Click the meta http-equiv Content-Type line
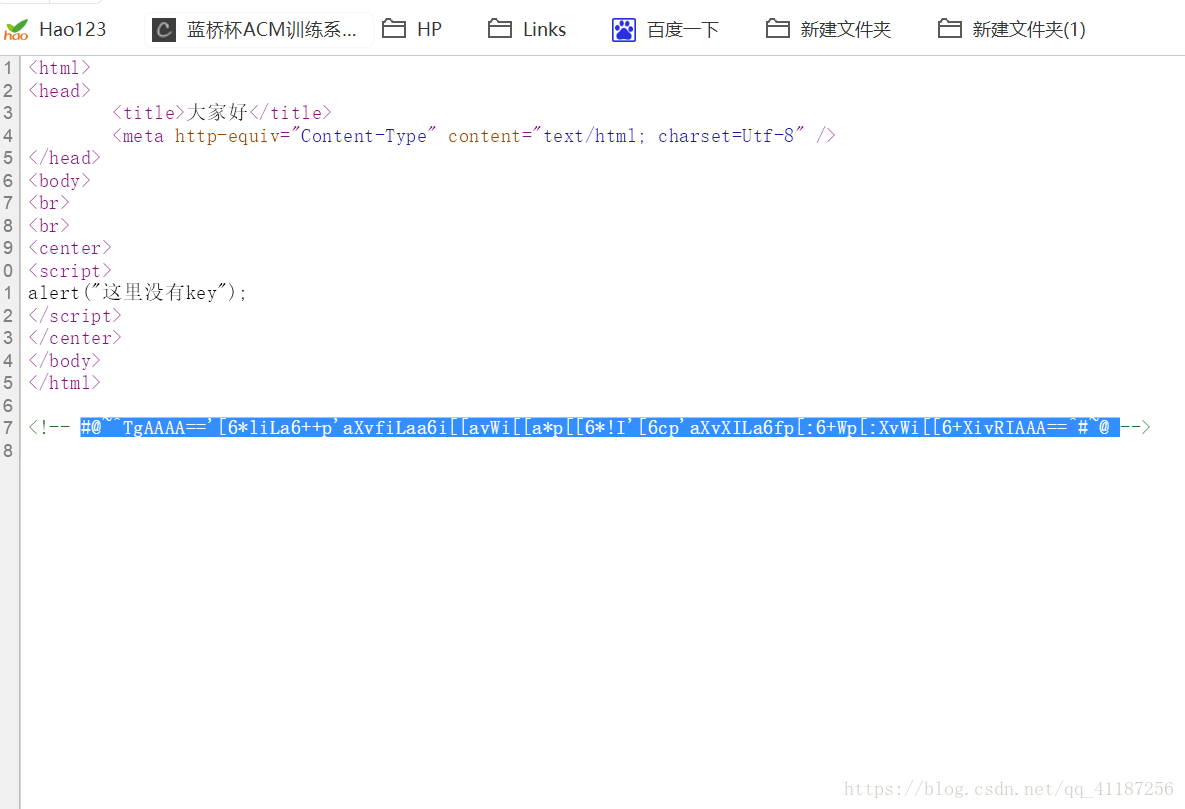The height and width of the screenshot is (809, 1185). pyautogui.click(x=474, y=136)
